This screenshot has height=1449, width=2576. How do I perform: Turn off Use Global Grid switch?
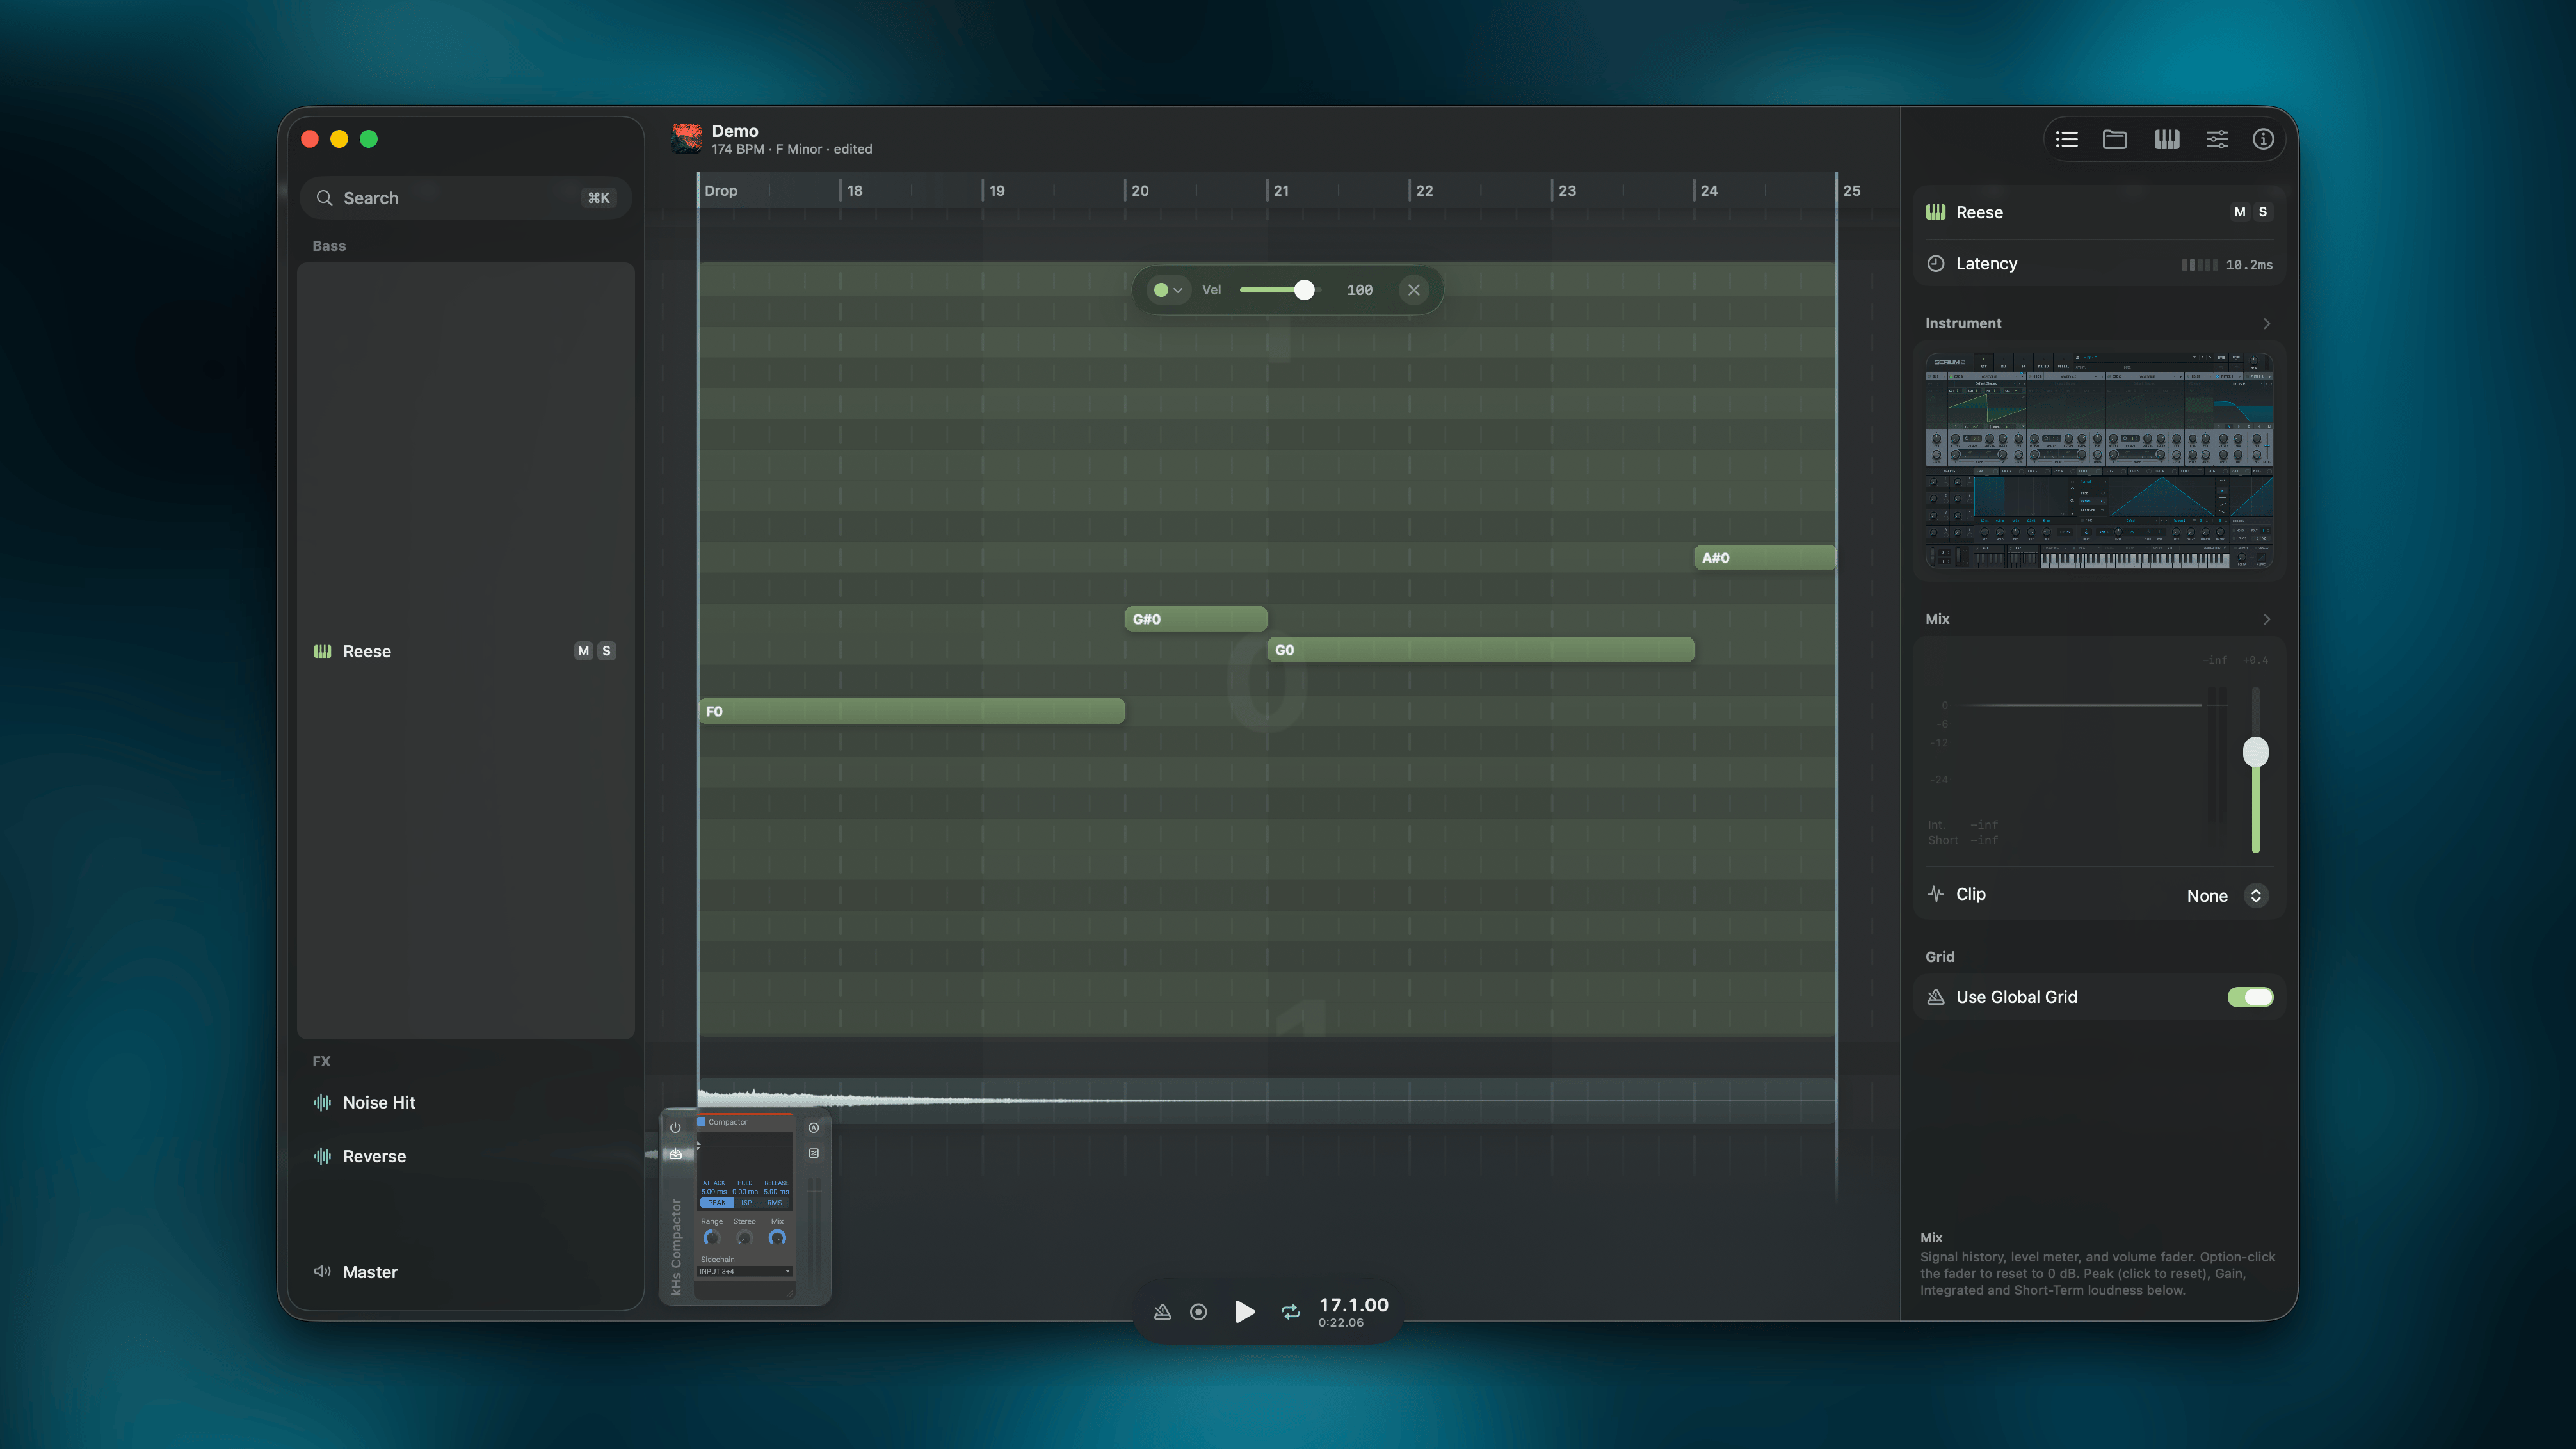click(x=2250, y=997)
